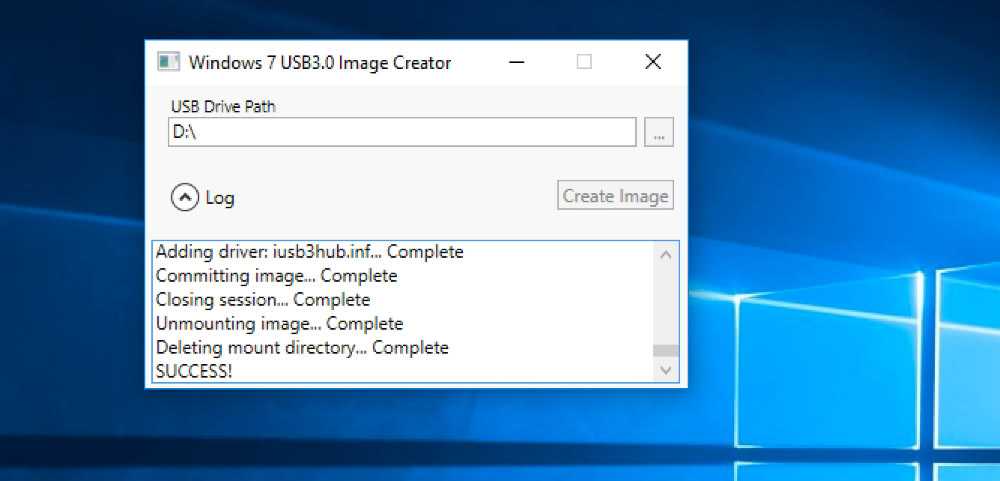Image resolution: width=1000 pixels, height=481 pixels.
Task: Open the browse dialog with the '...' button
Action: (658, 132)
